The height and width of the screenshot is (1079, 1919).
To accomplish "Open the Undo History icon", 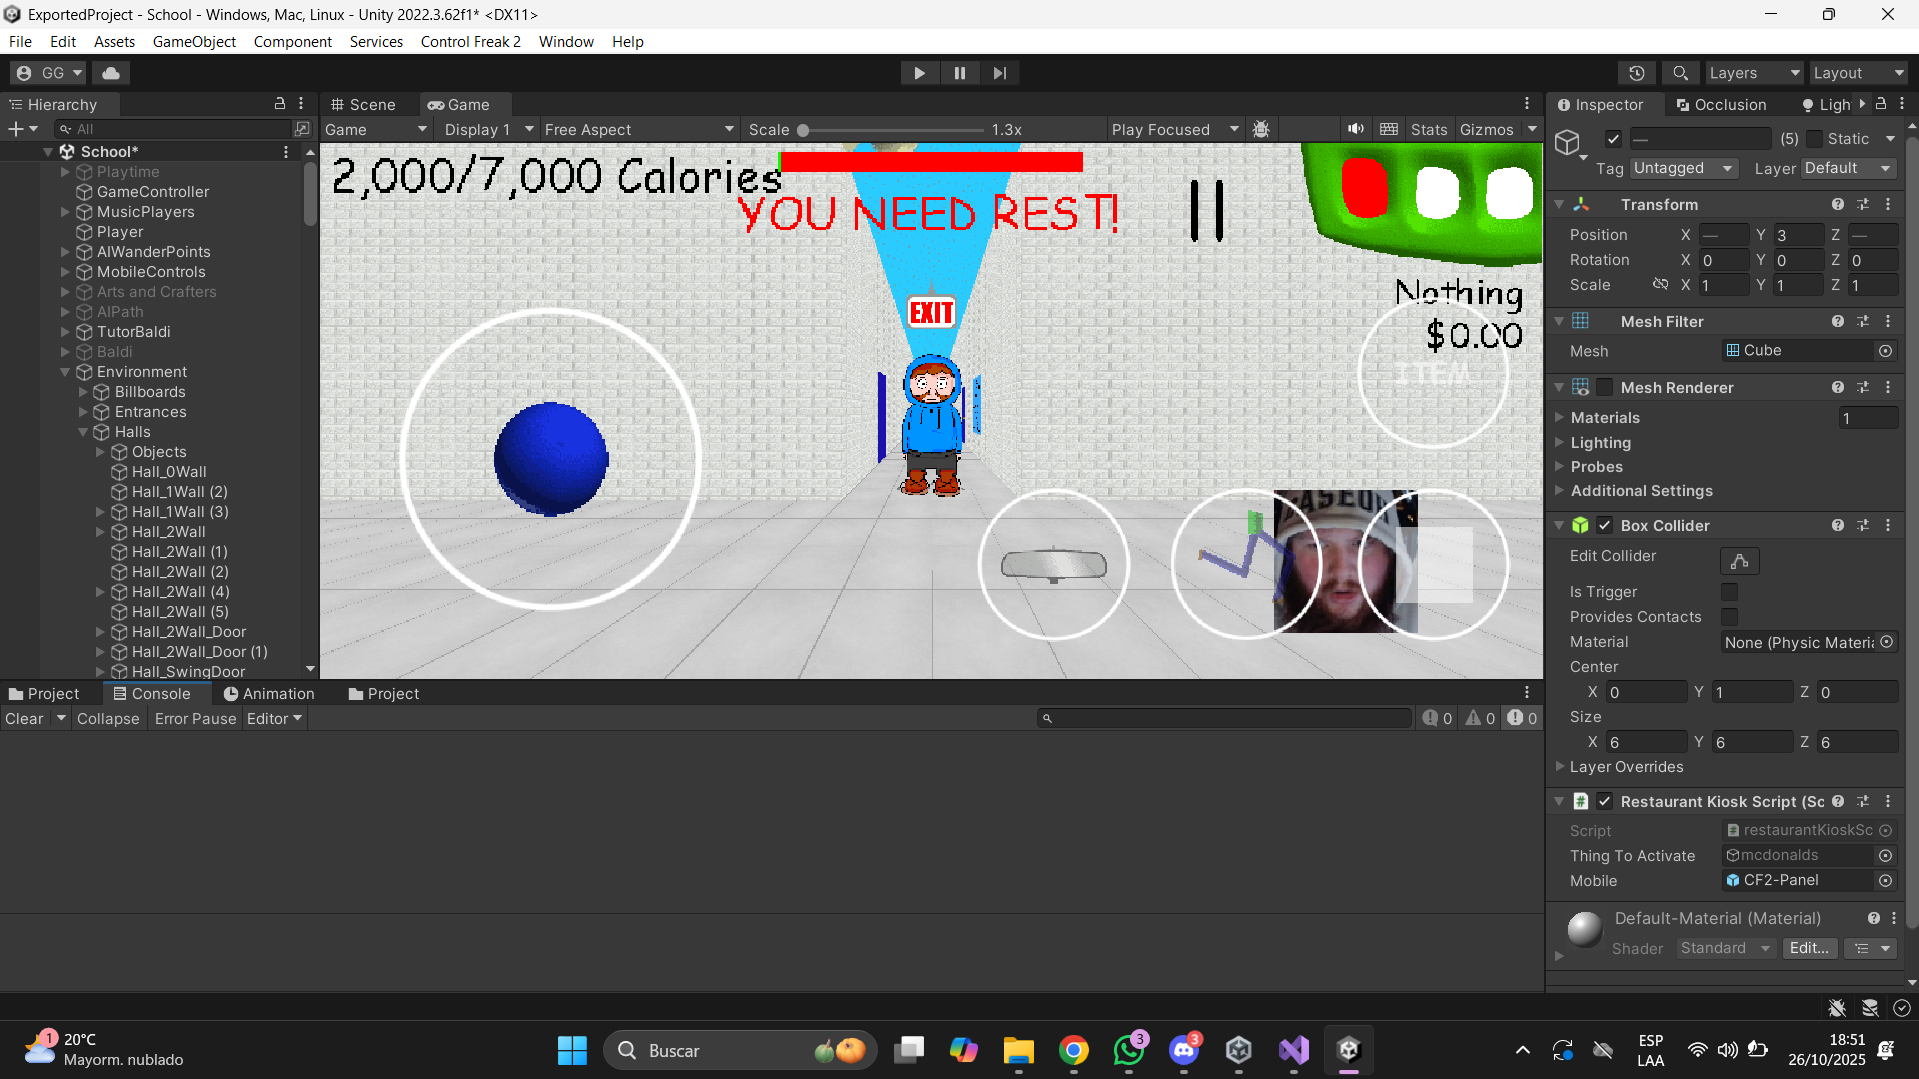I will click(1637, 73).
